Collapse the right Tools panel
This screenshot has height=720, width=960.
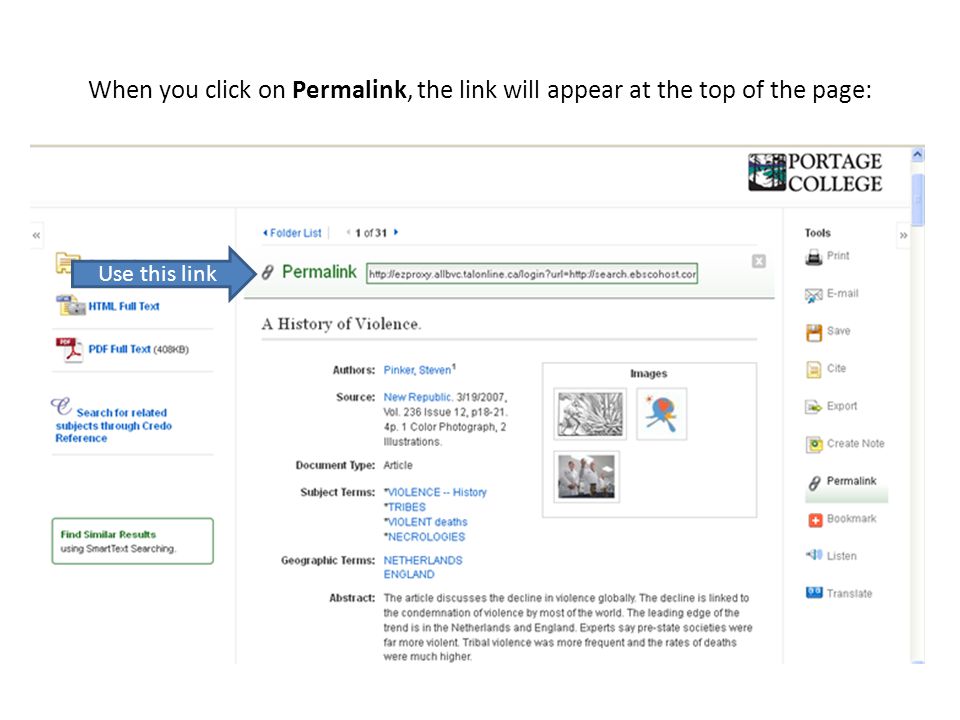coord(903,235)
